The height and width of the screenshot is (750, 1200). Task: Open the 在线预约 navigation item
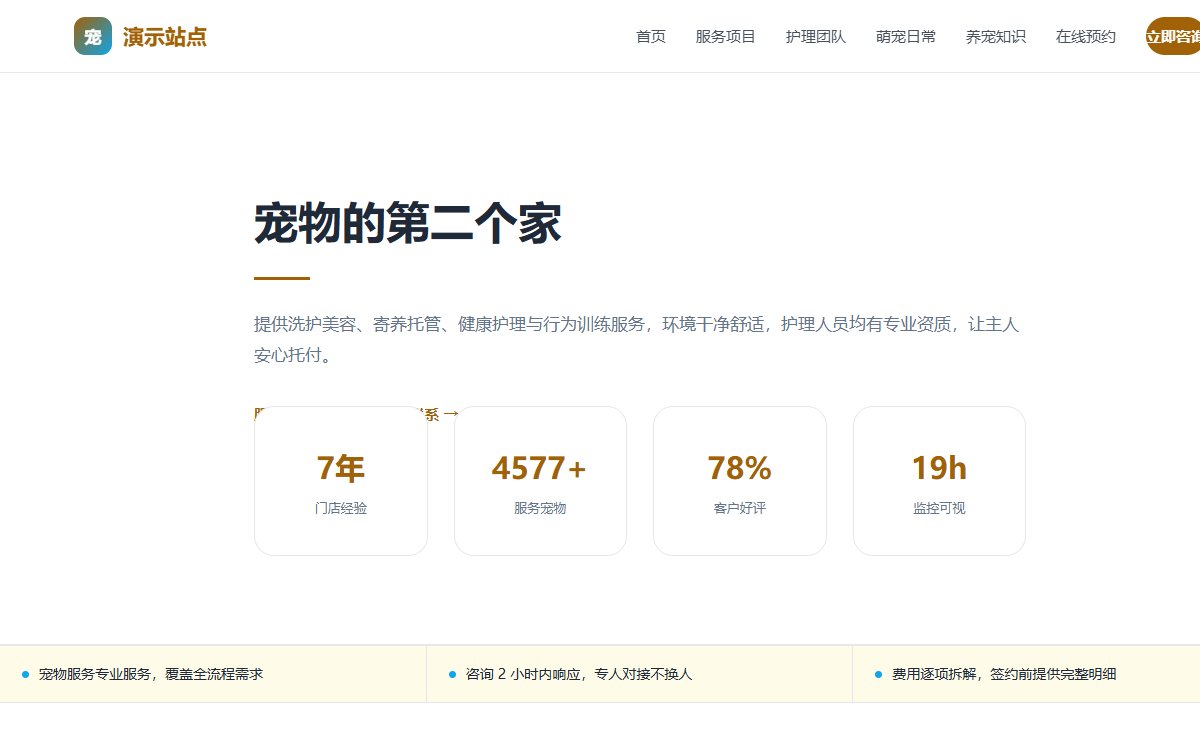click(x=1086, y=37)
